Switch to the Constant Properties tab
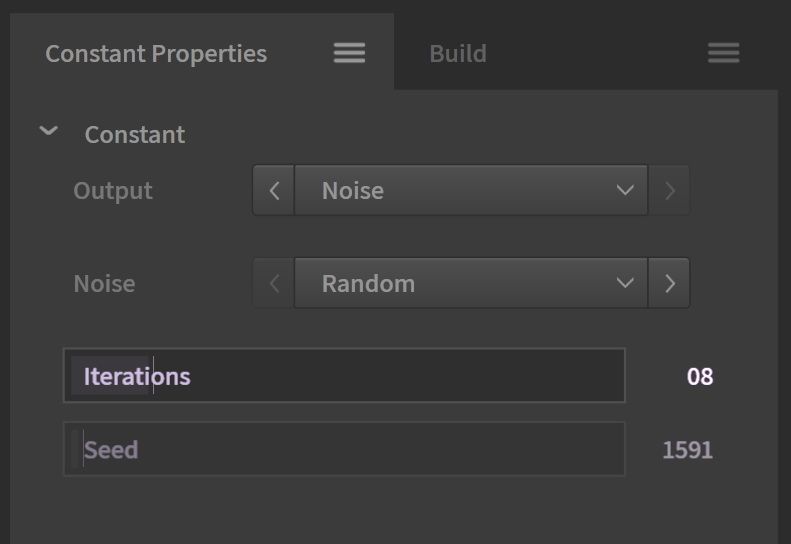791x544 pixels. [x=156, y=53]
